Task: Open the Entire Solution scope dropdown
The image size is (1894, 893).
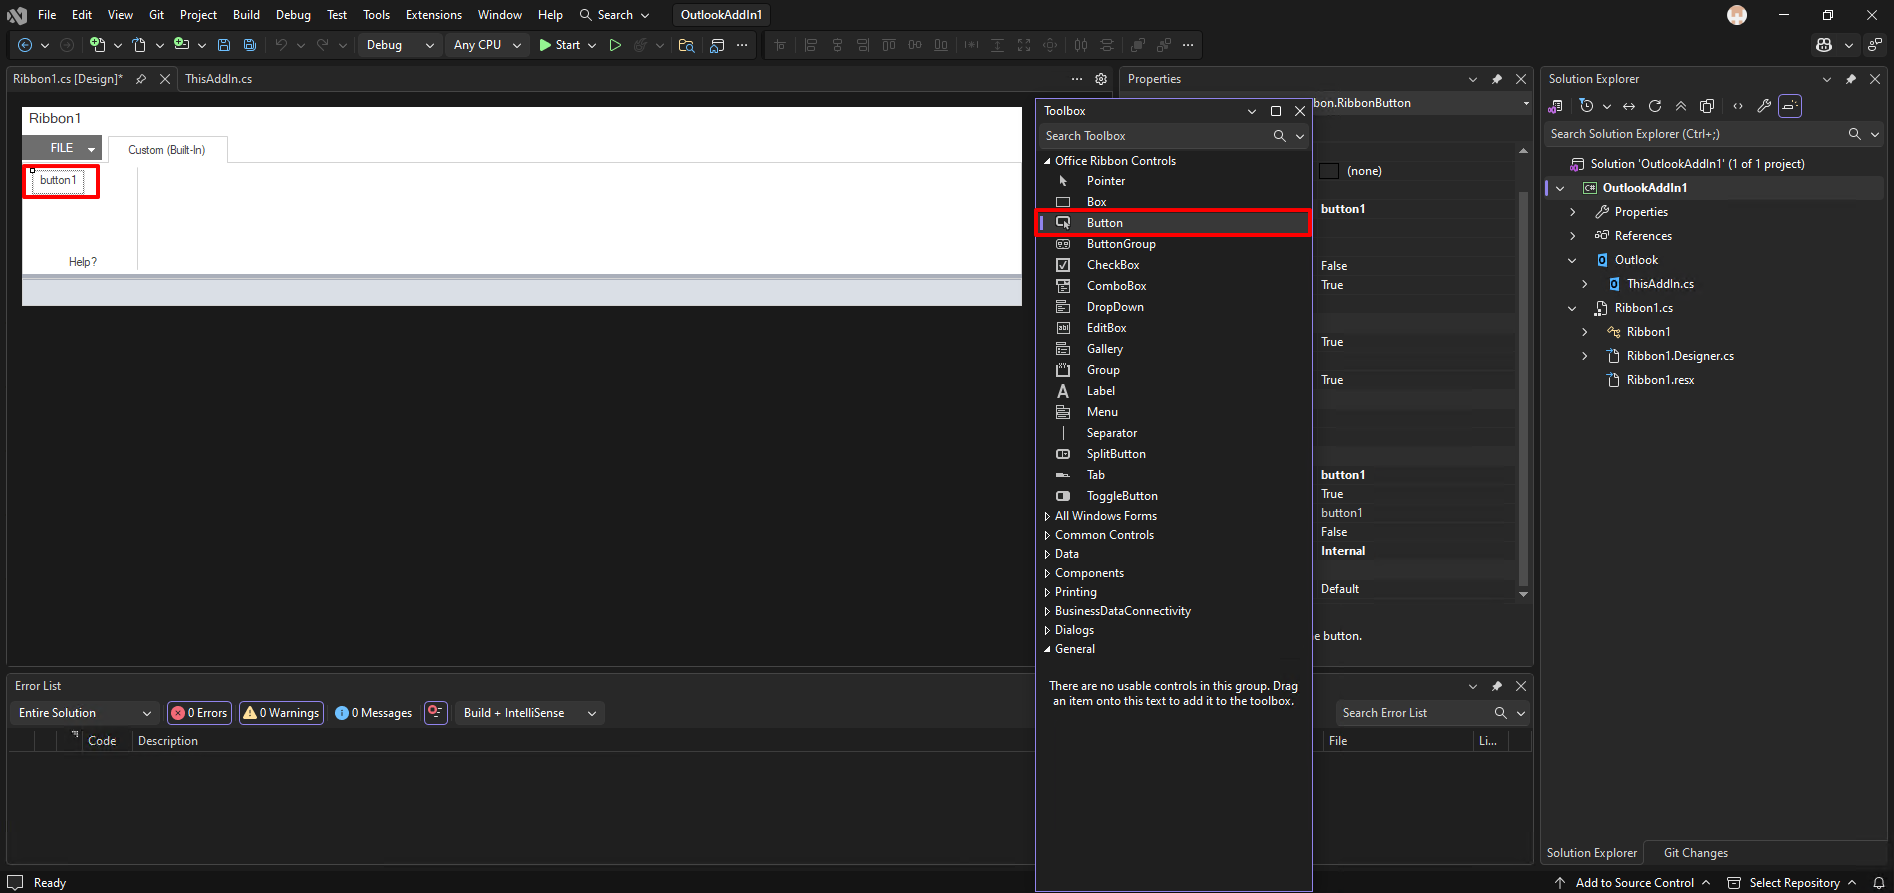Action: click(84, 713)
